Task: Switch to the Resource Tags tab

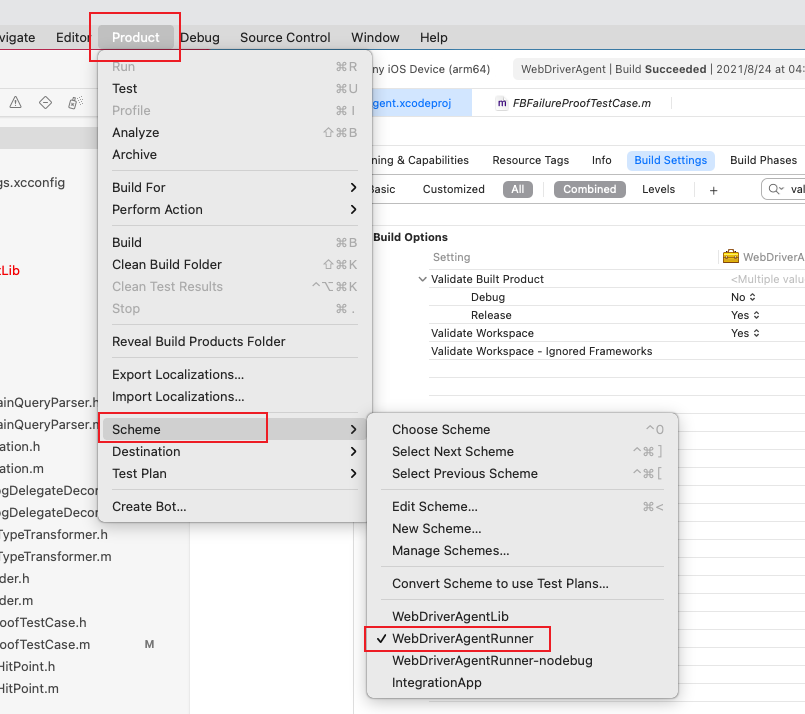Action: [x=530, y=160]
